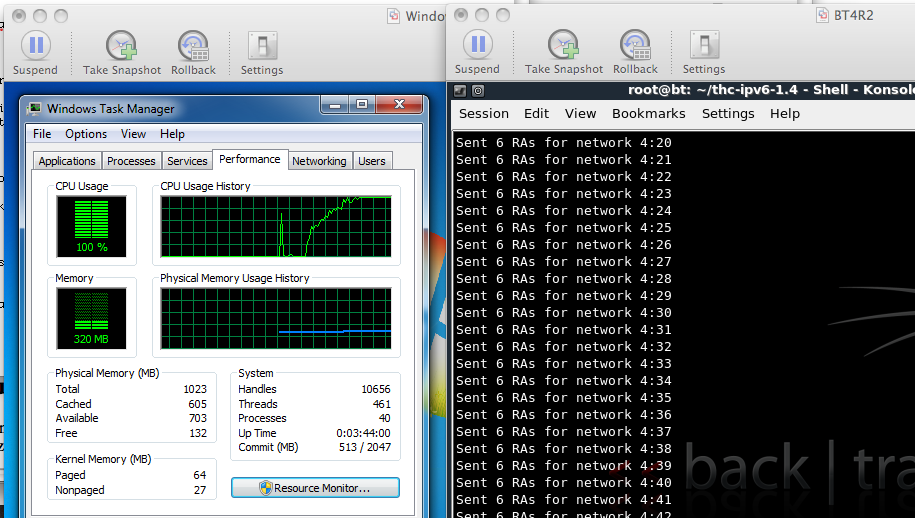Screen dimensions: 915x518
Task: Open Settings of the Windows VM
Action: point(262,52)
